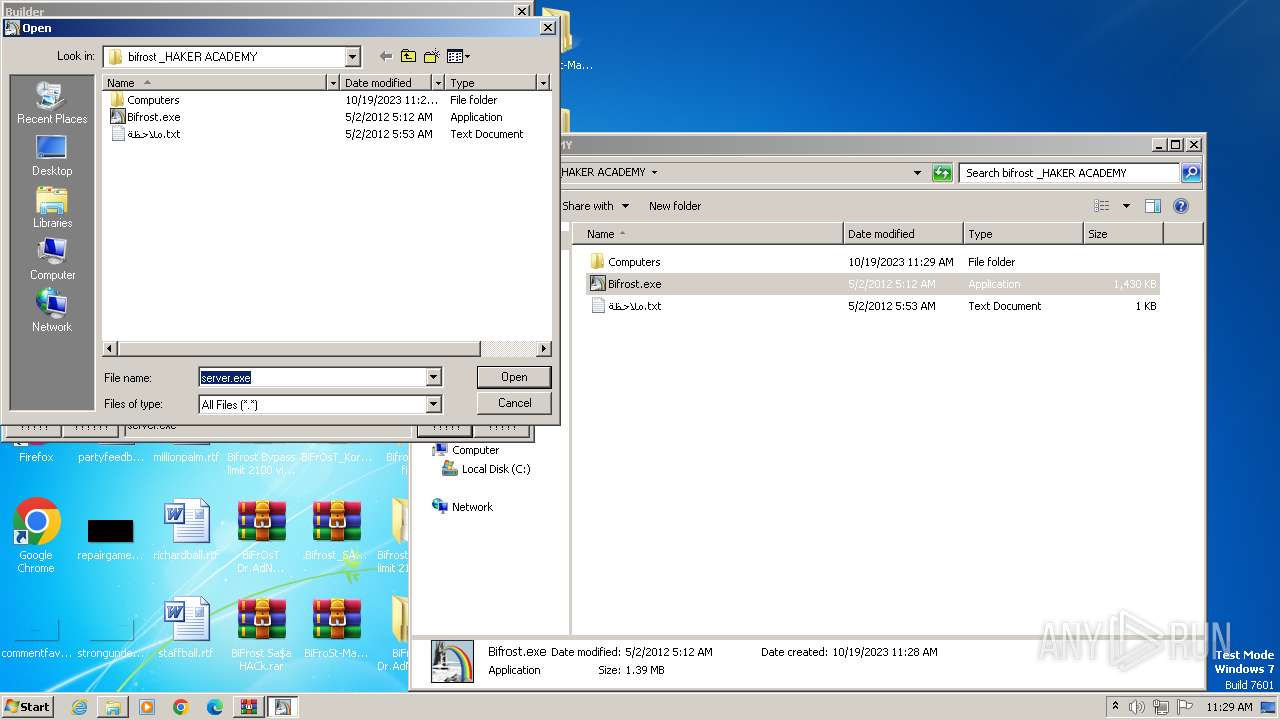Sort by Name column in Open dialog
The image size is (1280, 720).
coord(214,83)
